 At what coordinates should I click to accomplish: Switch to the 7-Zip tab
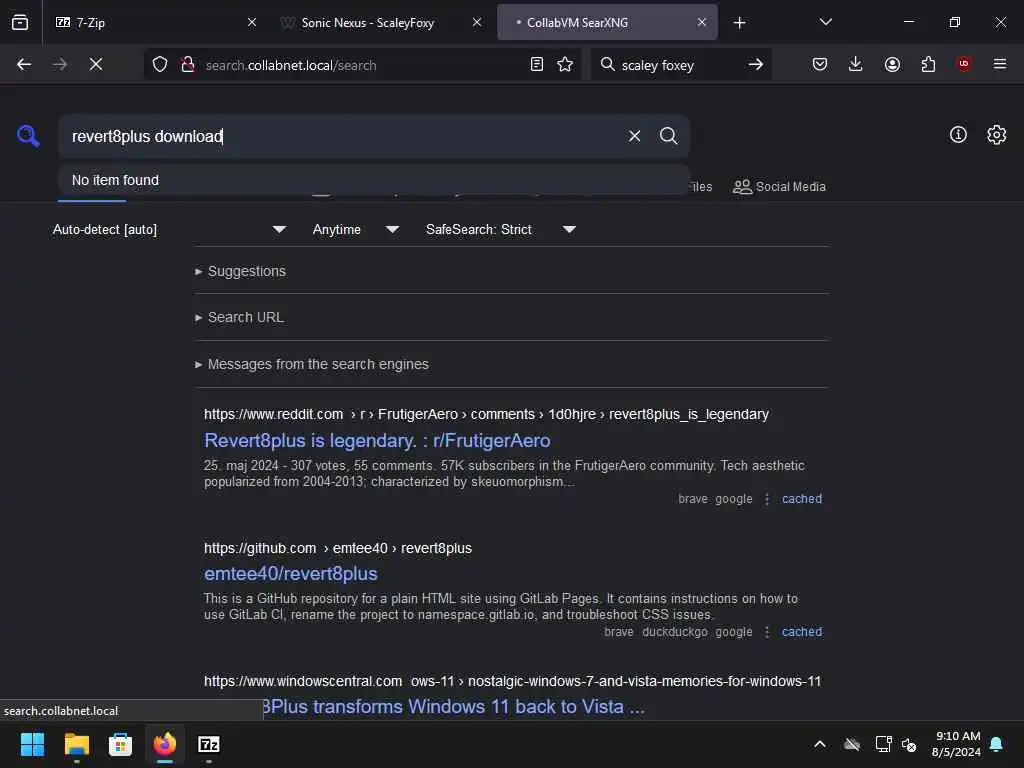coord(155,22)
